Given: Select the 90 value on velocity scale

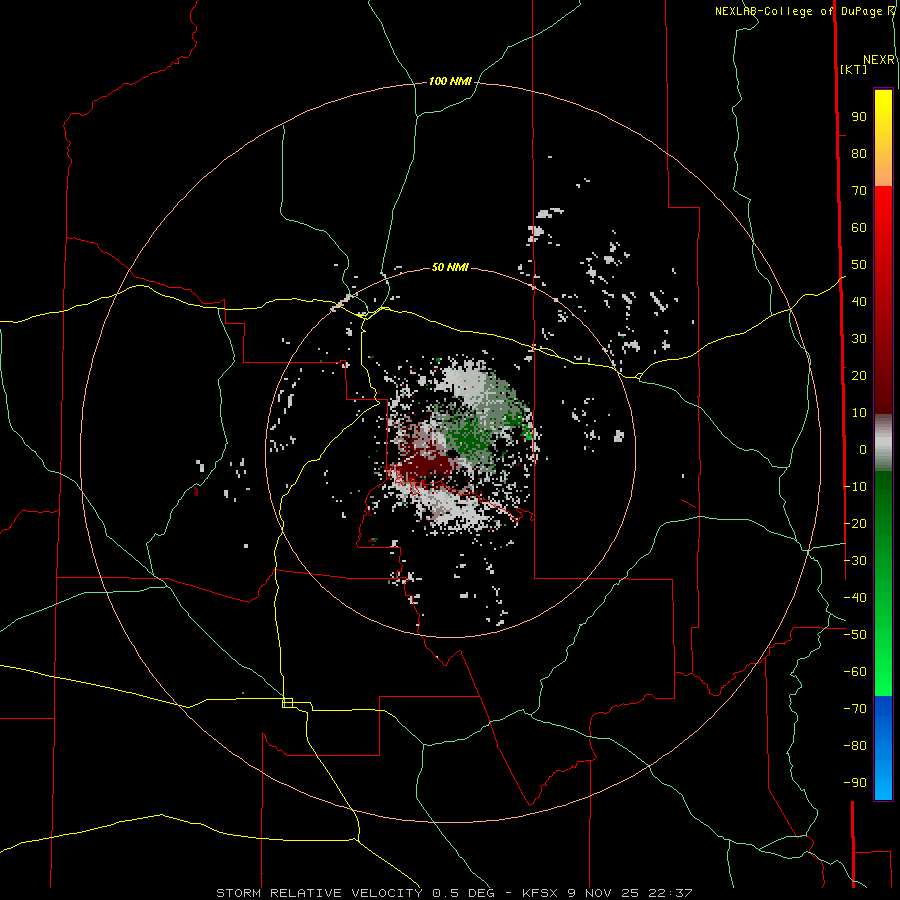Looking at the screenshot, I should click(859, 117).
